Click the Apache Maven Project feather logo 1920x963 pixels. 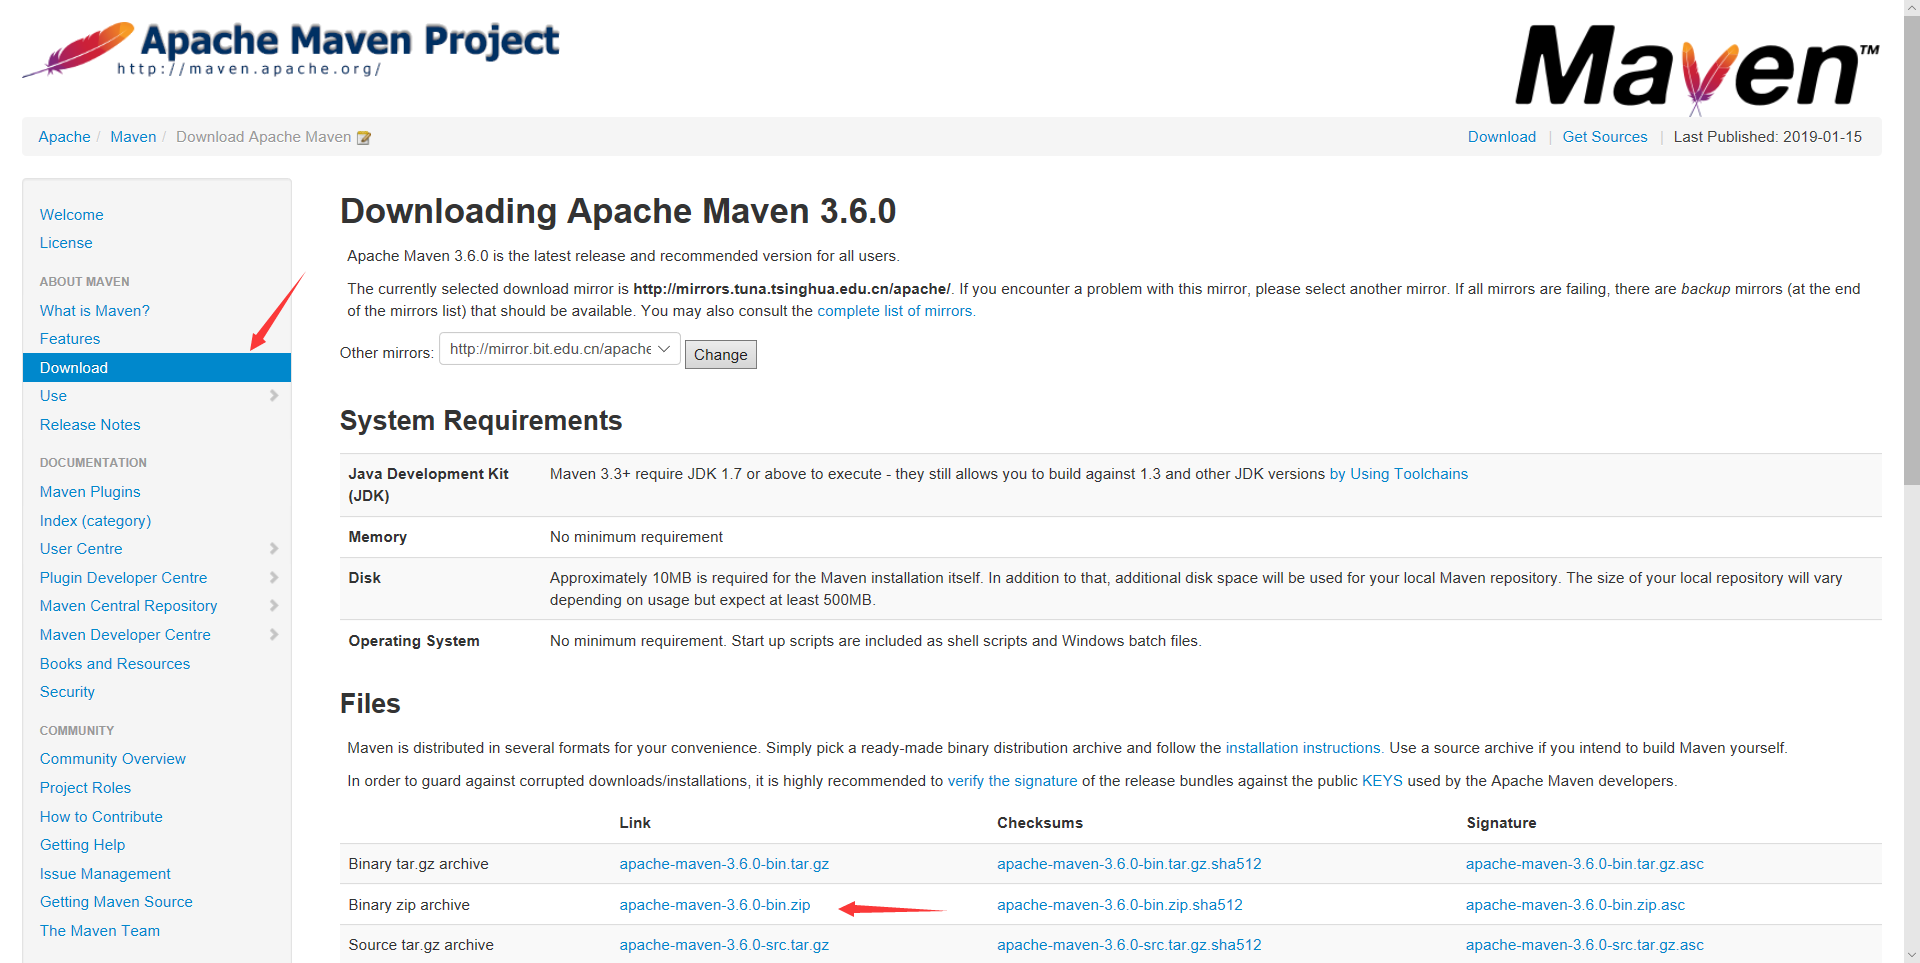[290, 49]
